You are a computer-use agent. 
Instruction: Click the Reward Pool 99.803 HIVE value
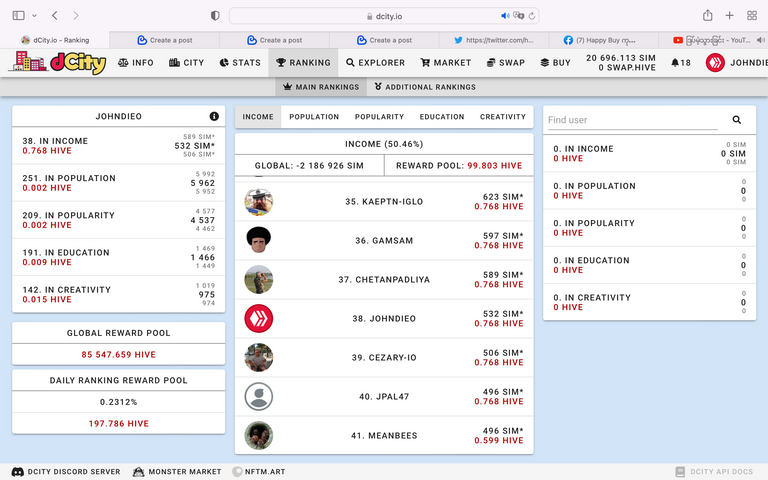coord(495,166)
